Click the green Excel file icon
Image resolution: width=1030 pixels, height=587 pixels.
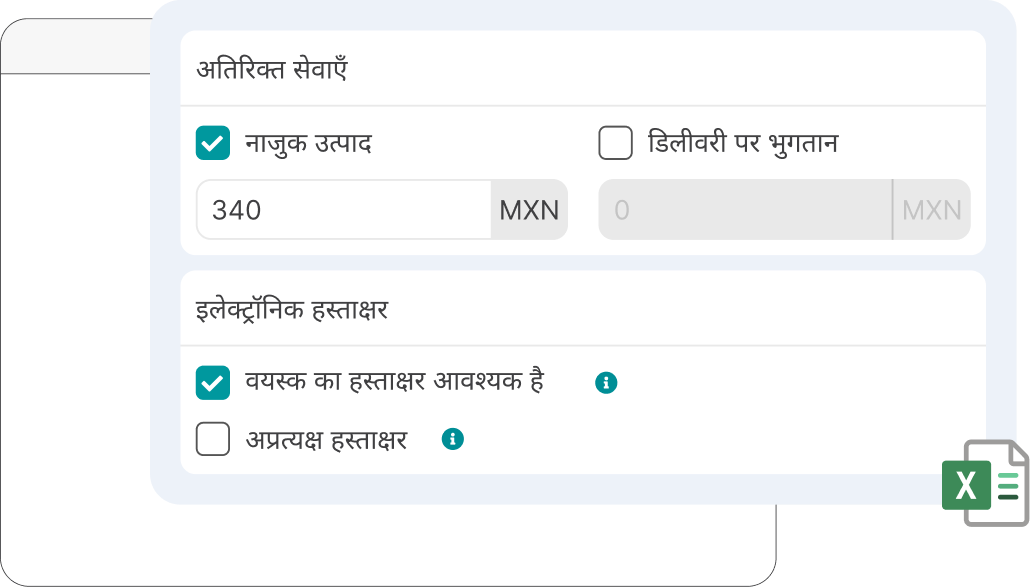click(x=984, y=483)
